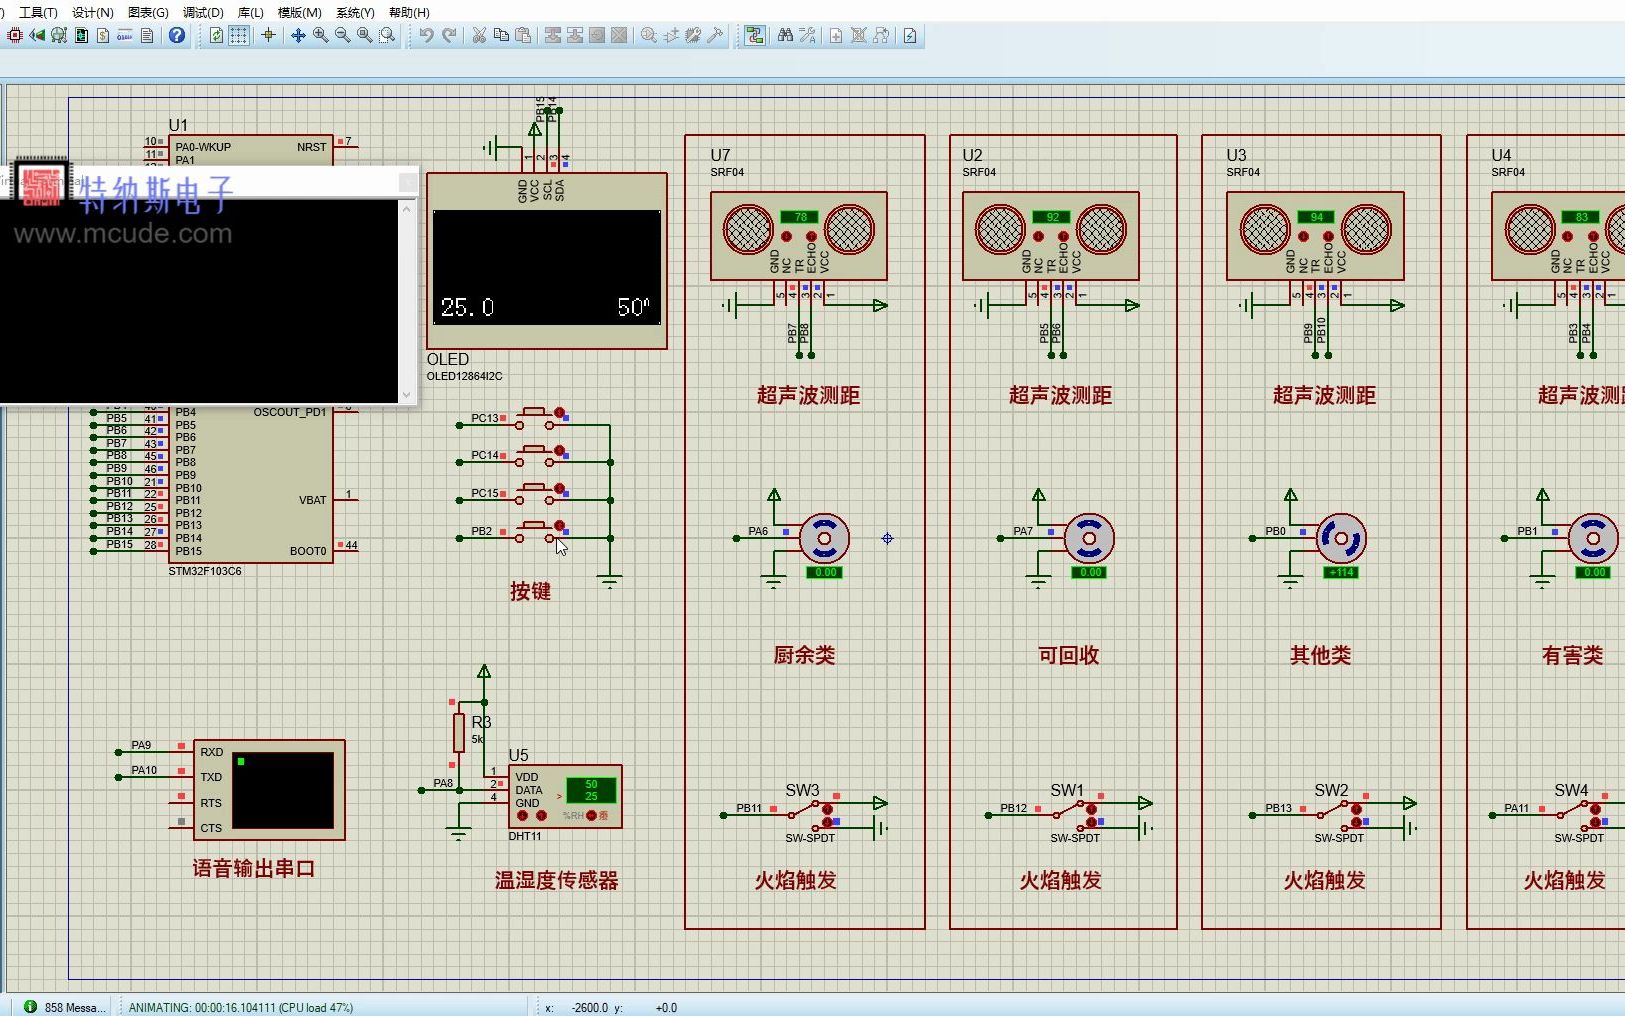Click the redraw display icon
The image size is (1625, 1016).
(216, 36)
